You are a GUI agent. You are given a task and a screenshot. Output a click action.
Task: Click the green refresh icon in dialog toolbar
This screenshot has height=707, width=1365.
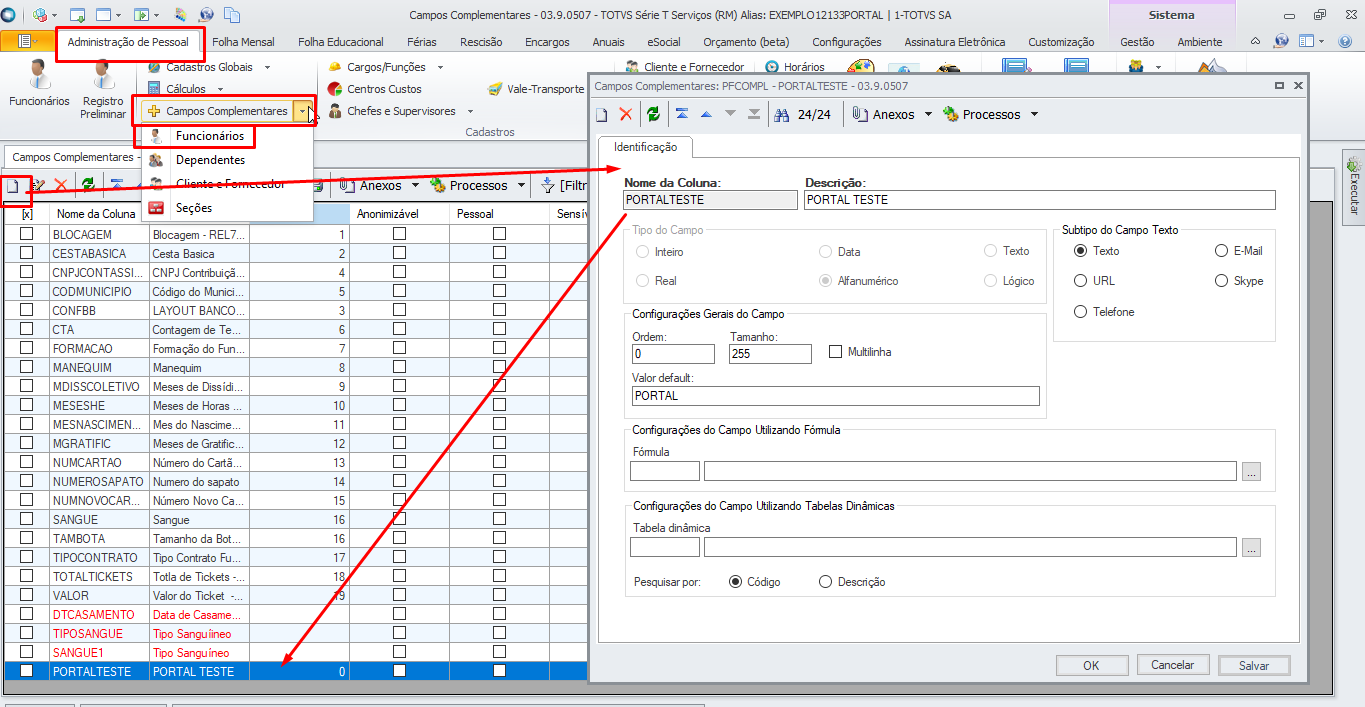[x=653, y=115]
